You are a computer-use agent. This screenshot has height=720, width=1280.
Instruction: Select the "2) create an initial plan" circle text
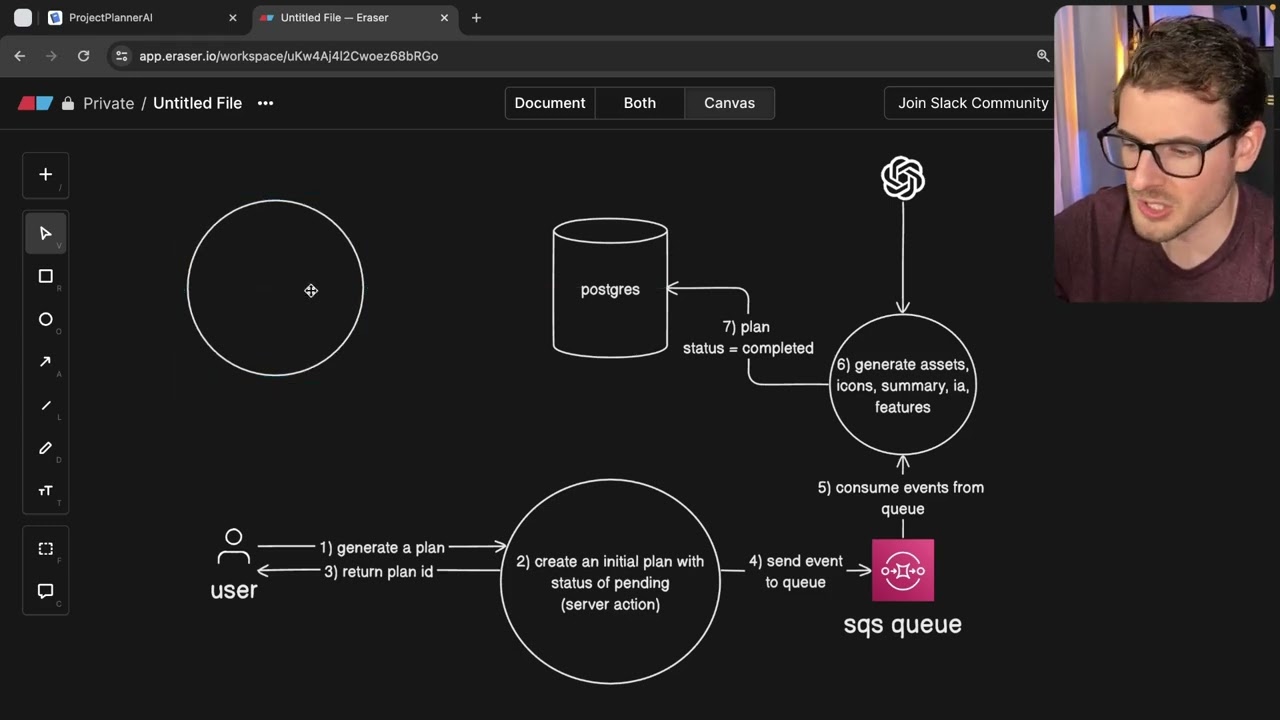tap(610, 582)
